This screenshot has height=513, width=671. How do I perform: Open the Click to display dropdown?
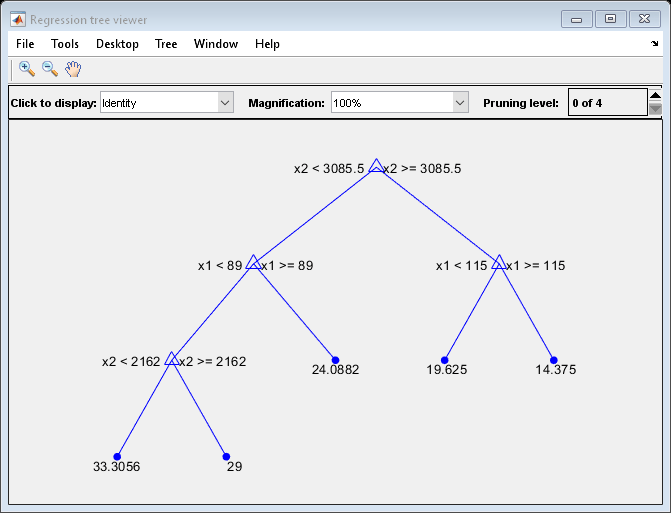pos(166,103)
